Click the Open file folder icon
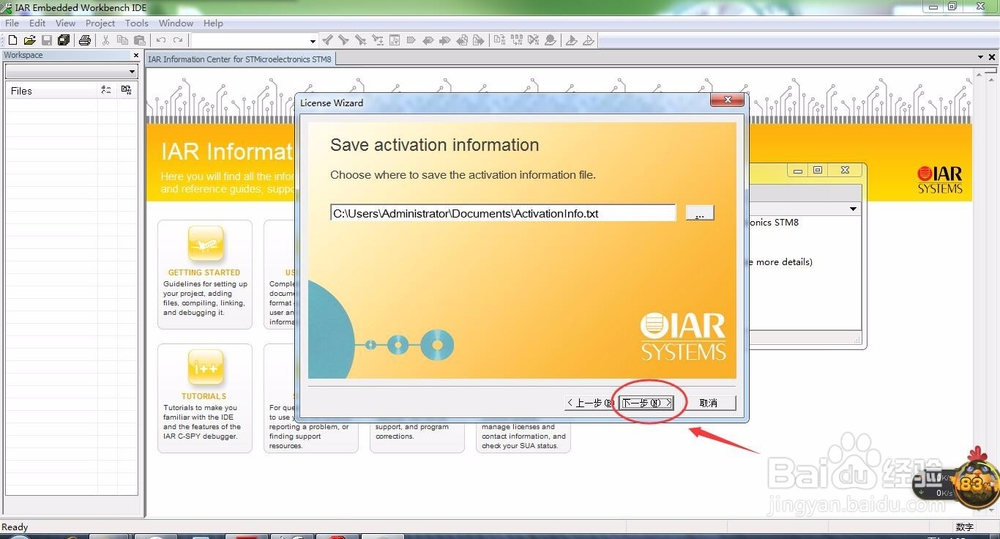The width and height of the screenshot is (1000, 539). [x=29, y=40]
